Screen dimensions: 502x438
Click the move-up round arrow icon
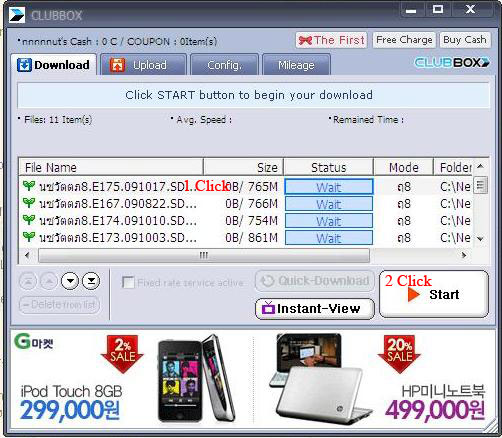click(49, 281)
